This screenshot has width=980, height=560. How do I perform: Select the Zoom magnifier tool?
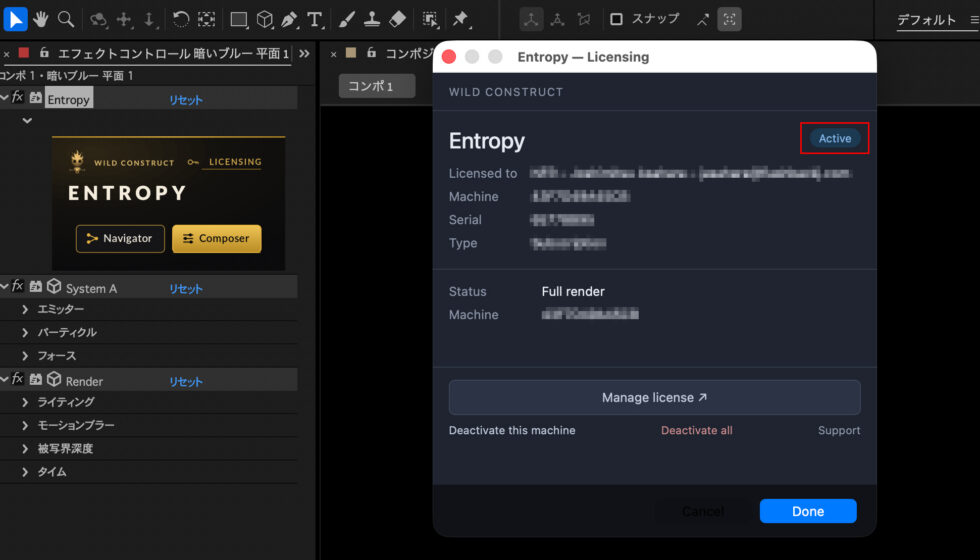point(66,19)
